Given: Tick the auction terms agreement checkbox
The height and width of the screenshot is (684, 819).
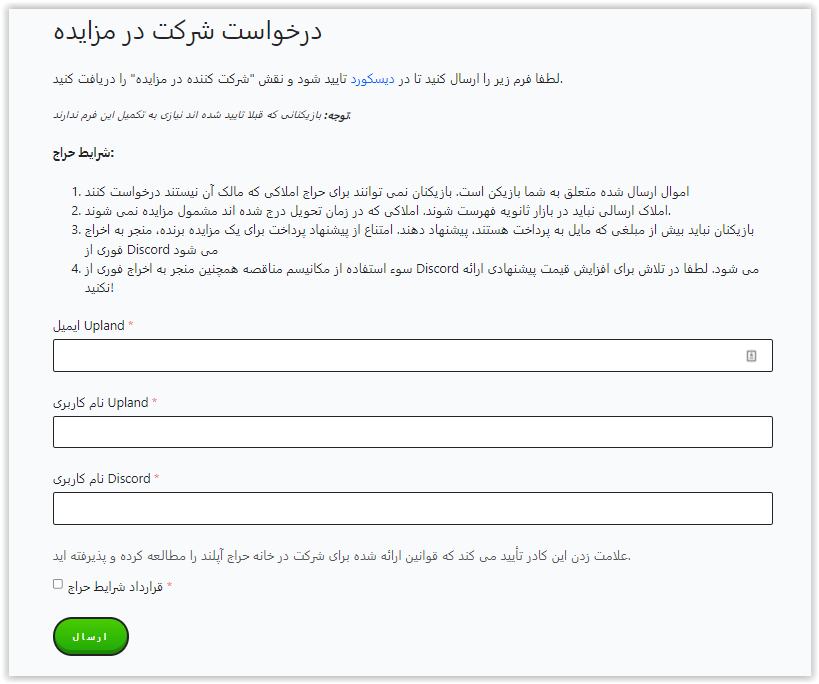Looking at the screenshot, I should [x=58, y=584].
